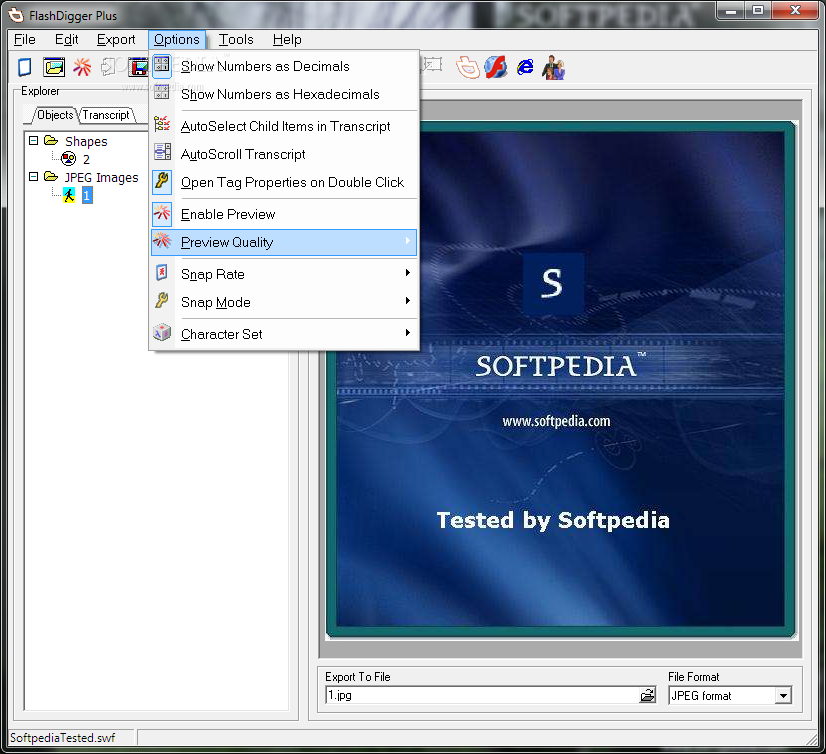
Task: Toggle Show Numbers as Decimals
Action: coord(284,66)
